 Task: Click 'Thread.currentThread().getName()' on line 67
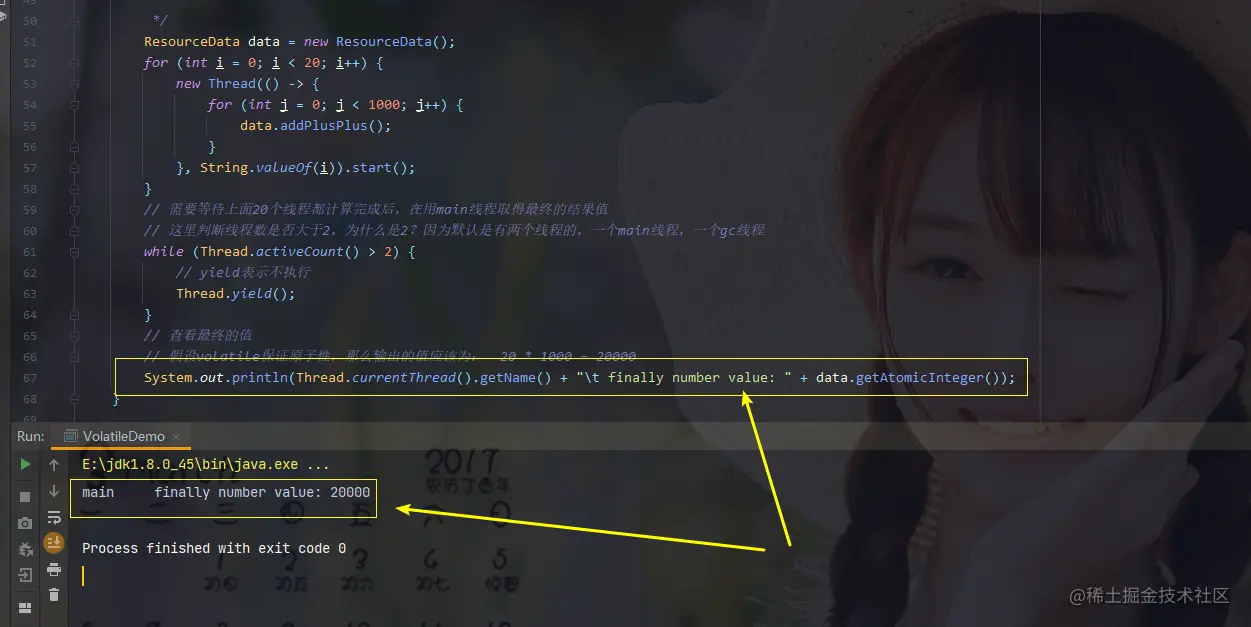click(x=424, y=378)
